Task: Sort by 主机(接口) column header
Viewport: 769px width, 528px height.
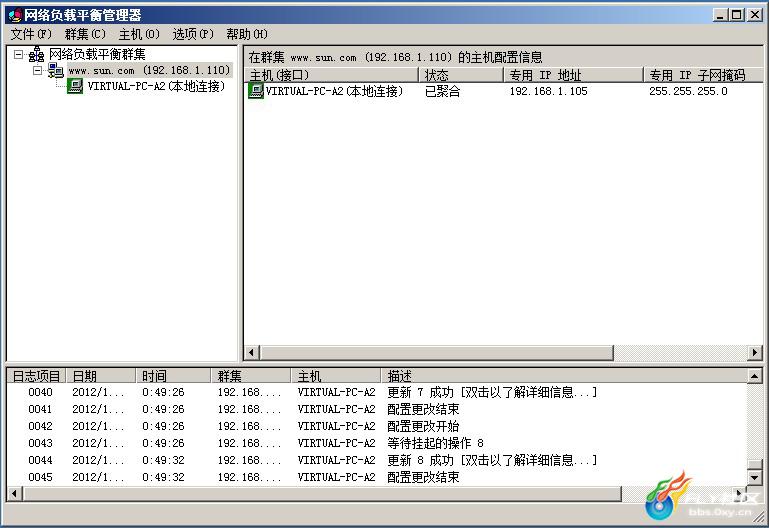Action: click(332, 75)
